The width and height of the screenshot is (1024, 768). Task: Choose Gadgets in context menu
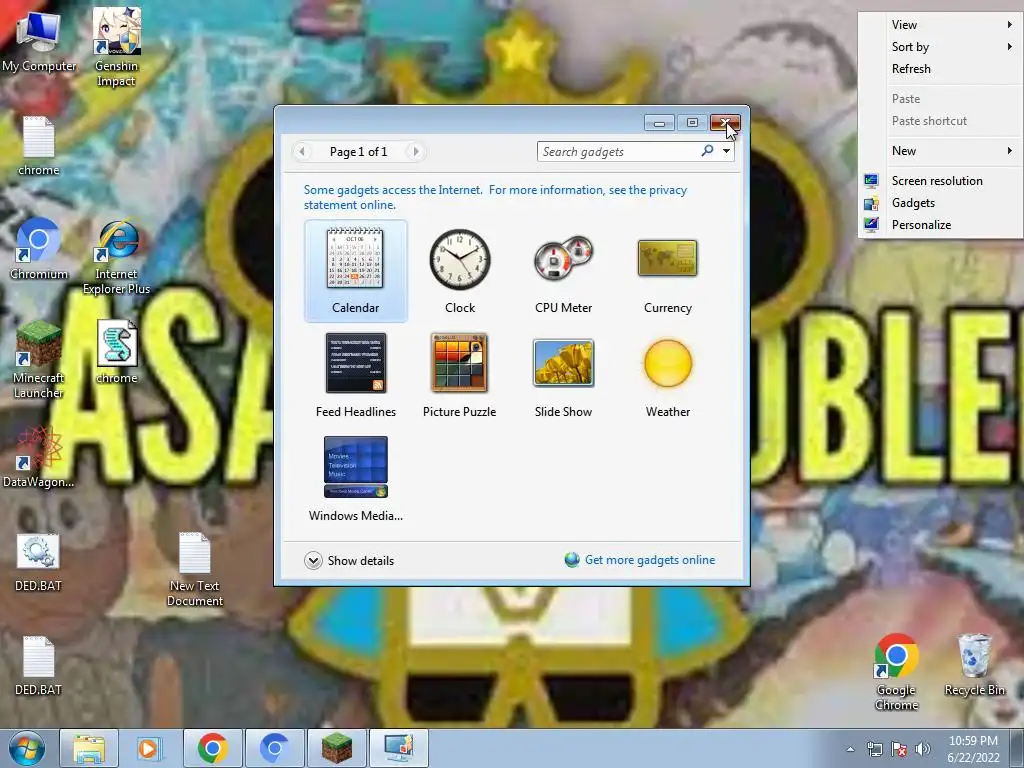tap(940, 202)
